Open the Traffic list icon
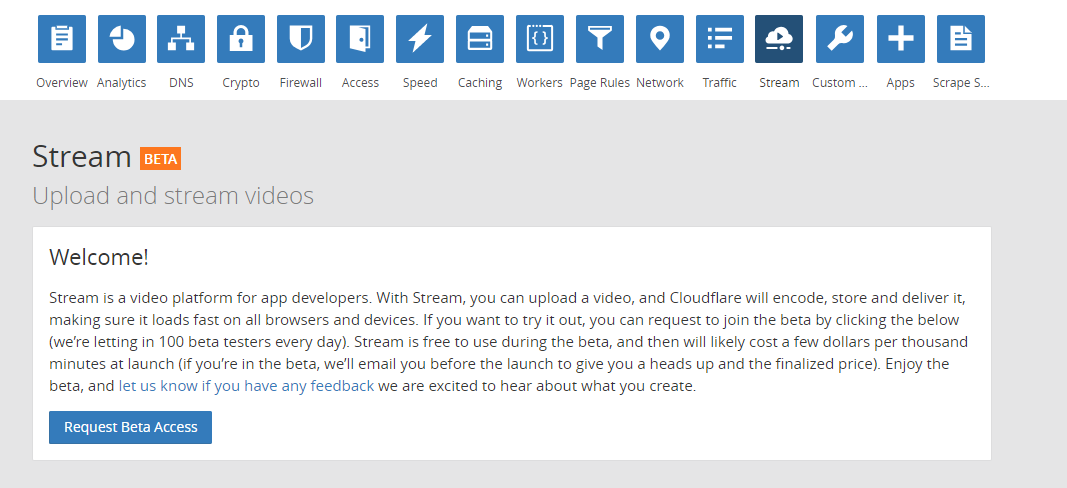Viewport: 1067px width, 488px height. 719,39
